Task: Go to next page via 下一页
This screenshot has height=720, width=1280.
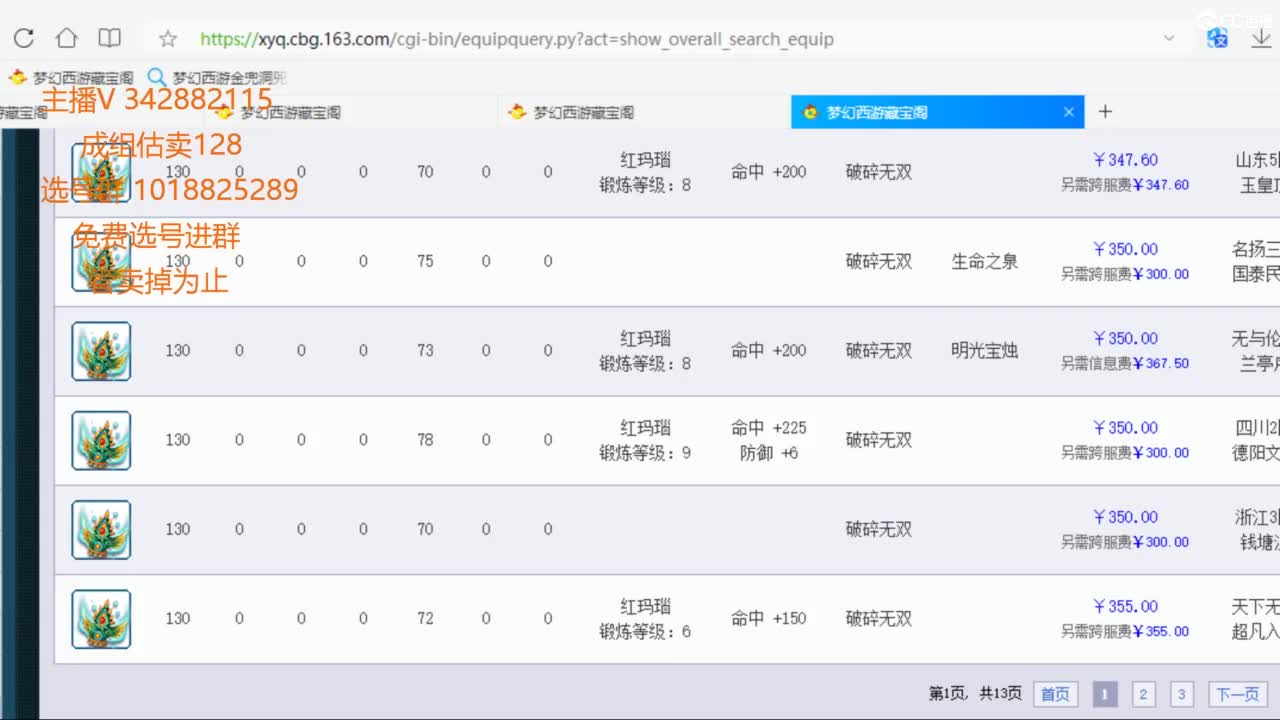Action: click(x=1238, y=694)
